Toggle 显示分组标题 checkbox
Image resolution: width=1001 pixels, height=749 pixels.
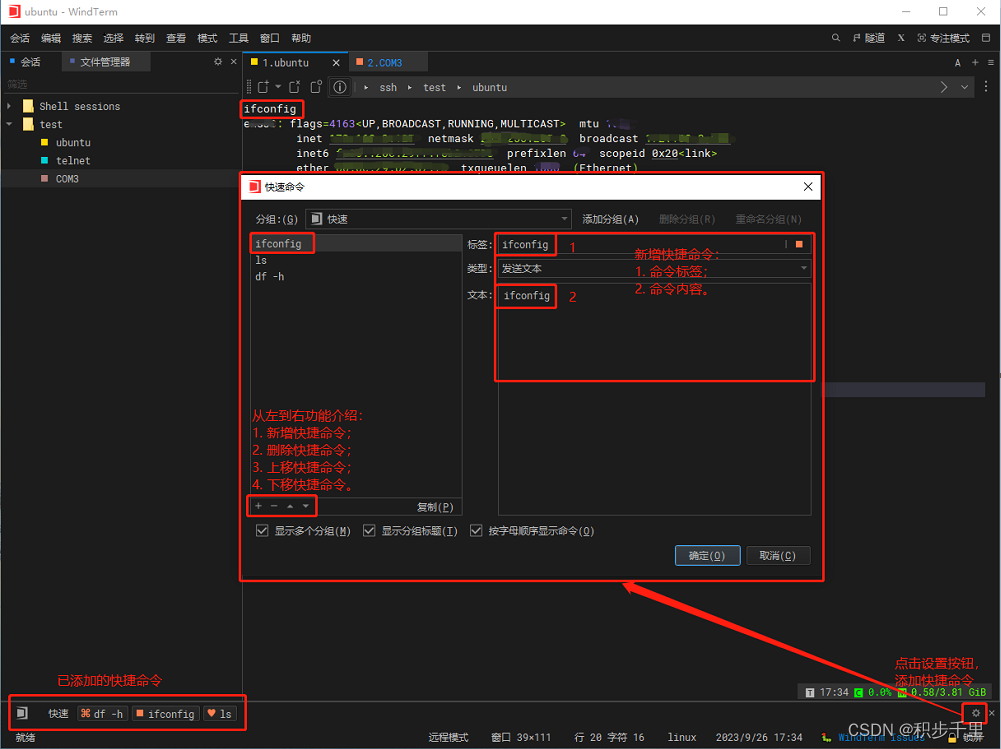click(x=369, y=531)
